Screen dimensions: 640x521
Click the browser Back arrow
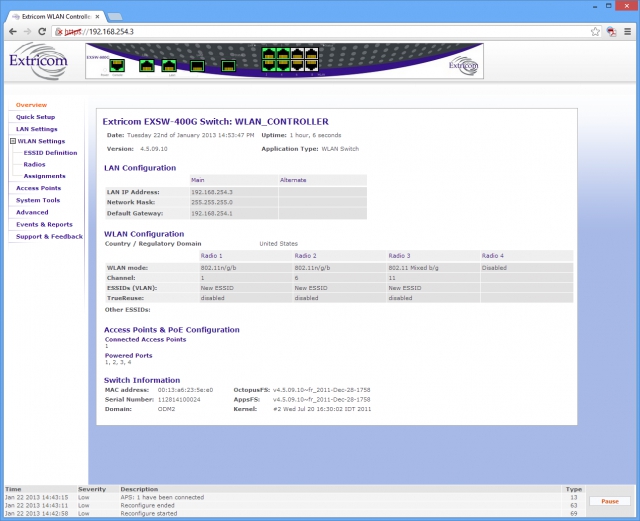pos(13,31)
